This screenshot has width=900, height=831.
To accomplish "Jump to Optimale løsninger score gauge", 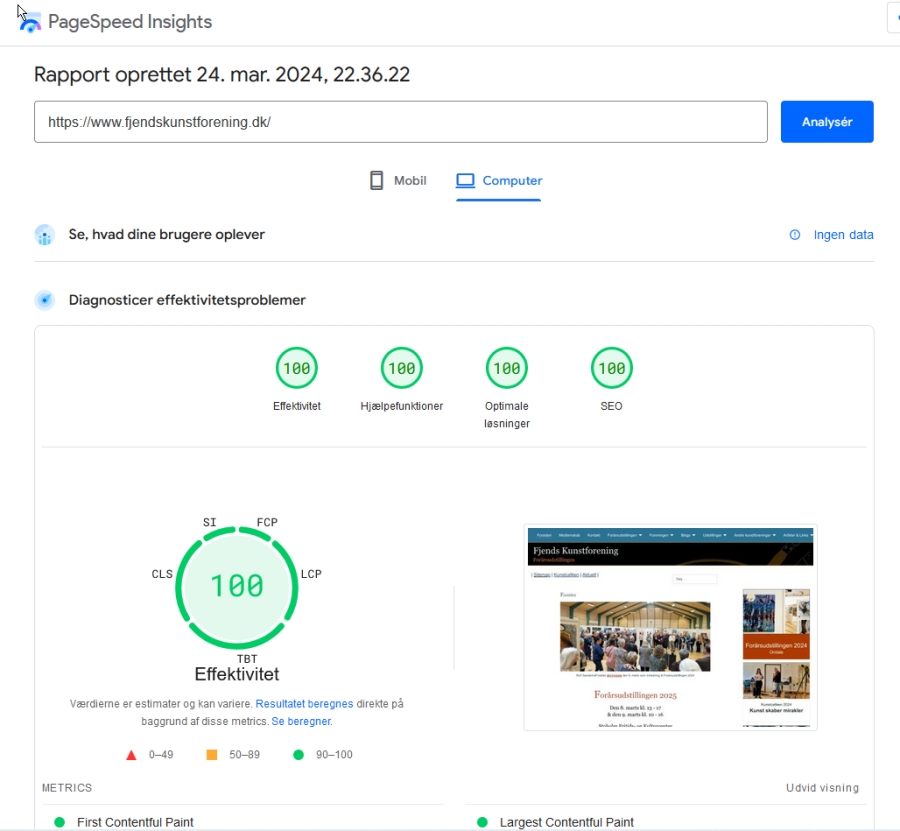I will tap(507, 368).
